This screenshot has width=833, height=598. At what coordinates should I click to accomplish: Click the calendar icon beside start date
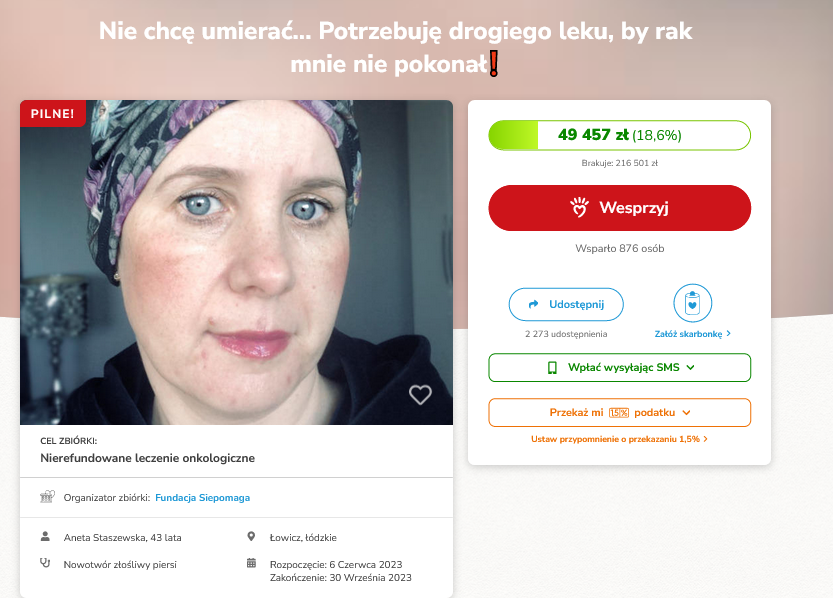pos(251,563)
